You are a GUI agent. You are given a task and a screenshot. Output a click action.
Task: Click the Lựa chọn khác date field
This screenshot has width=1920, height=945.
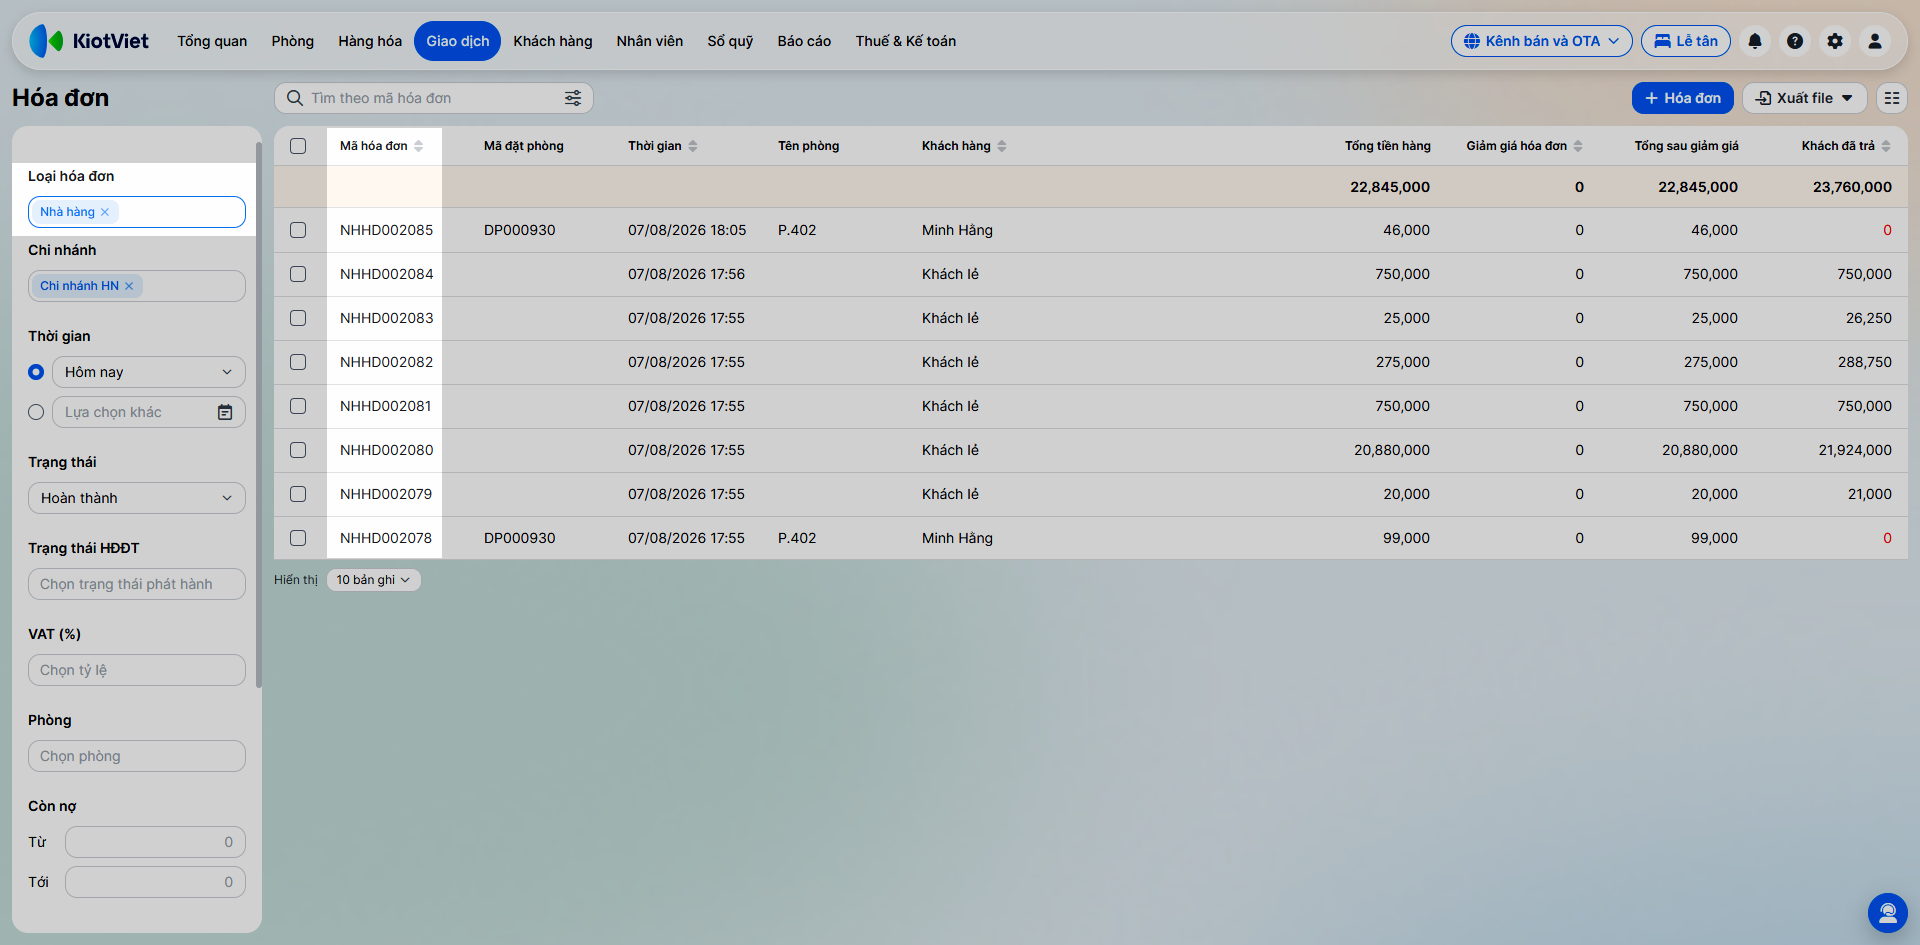149,412
